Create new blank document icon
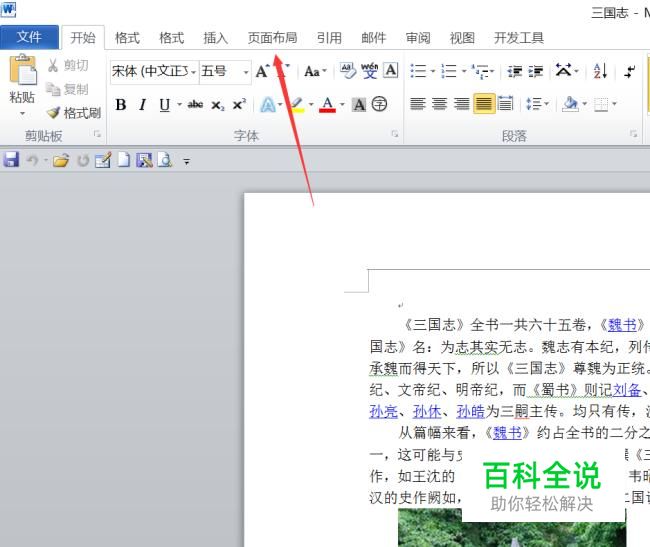 point(124,160)
